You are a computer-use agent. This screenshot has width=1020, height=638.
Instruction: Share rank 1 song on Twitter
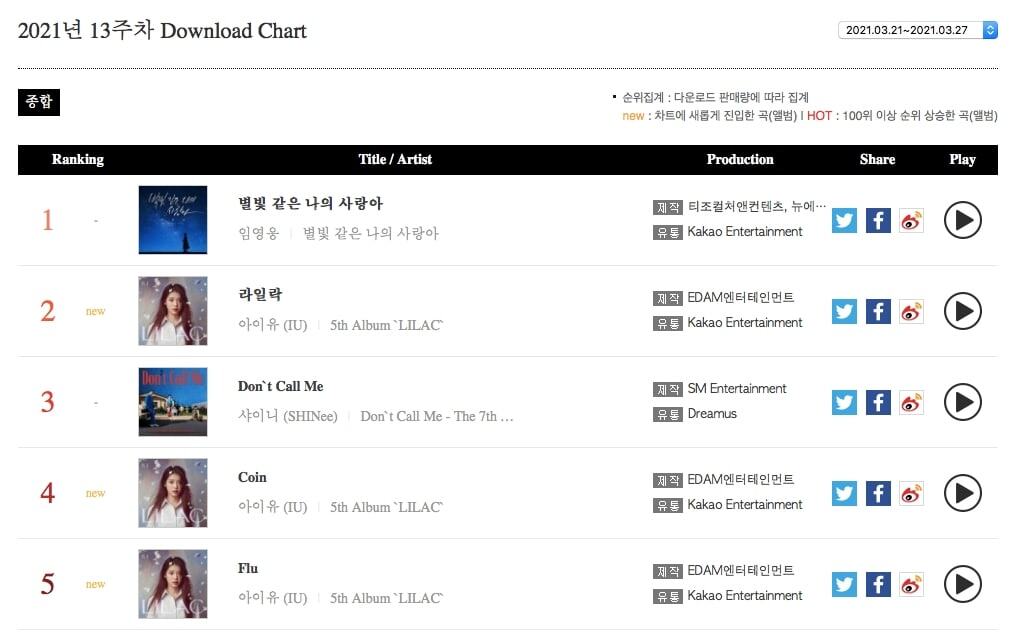845,220
